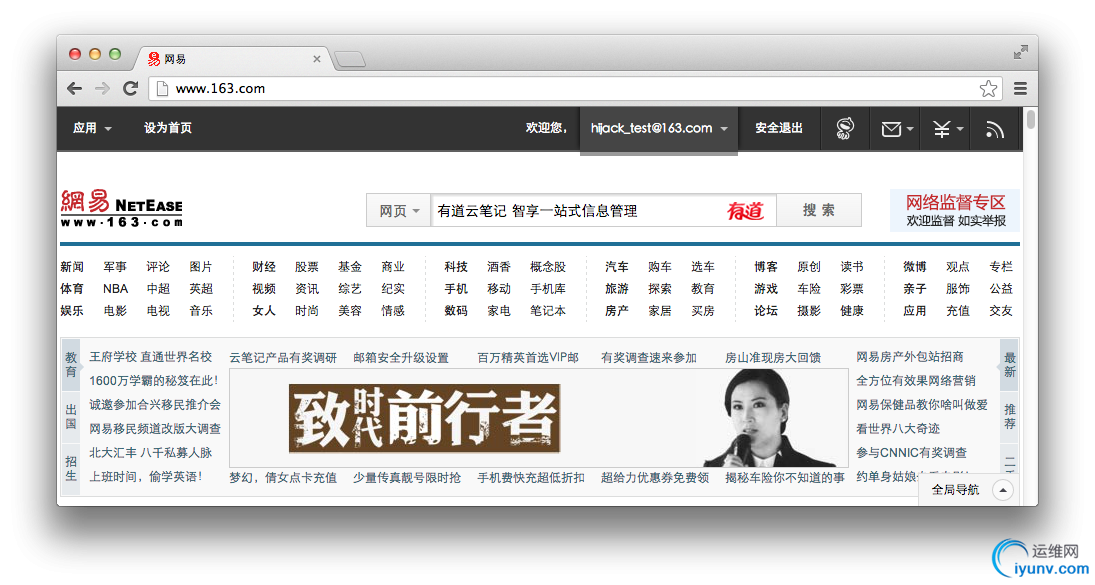Reload the page with the refresh icon

(x=130, y=89)
